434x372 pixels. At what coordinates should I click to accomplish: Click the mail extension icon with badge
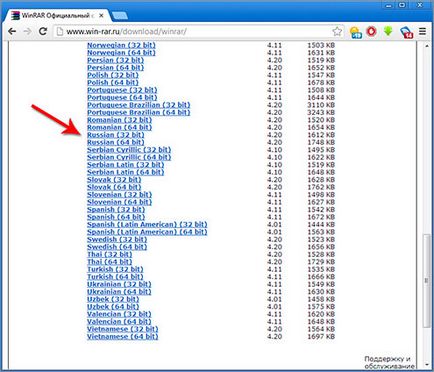[407, 32]
